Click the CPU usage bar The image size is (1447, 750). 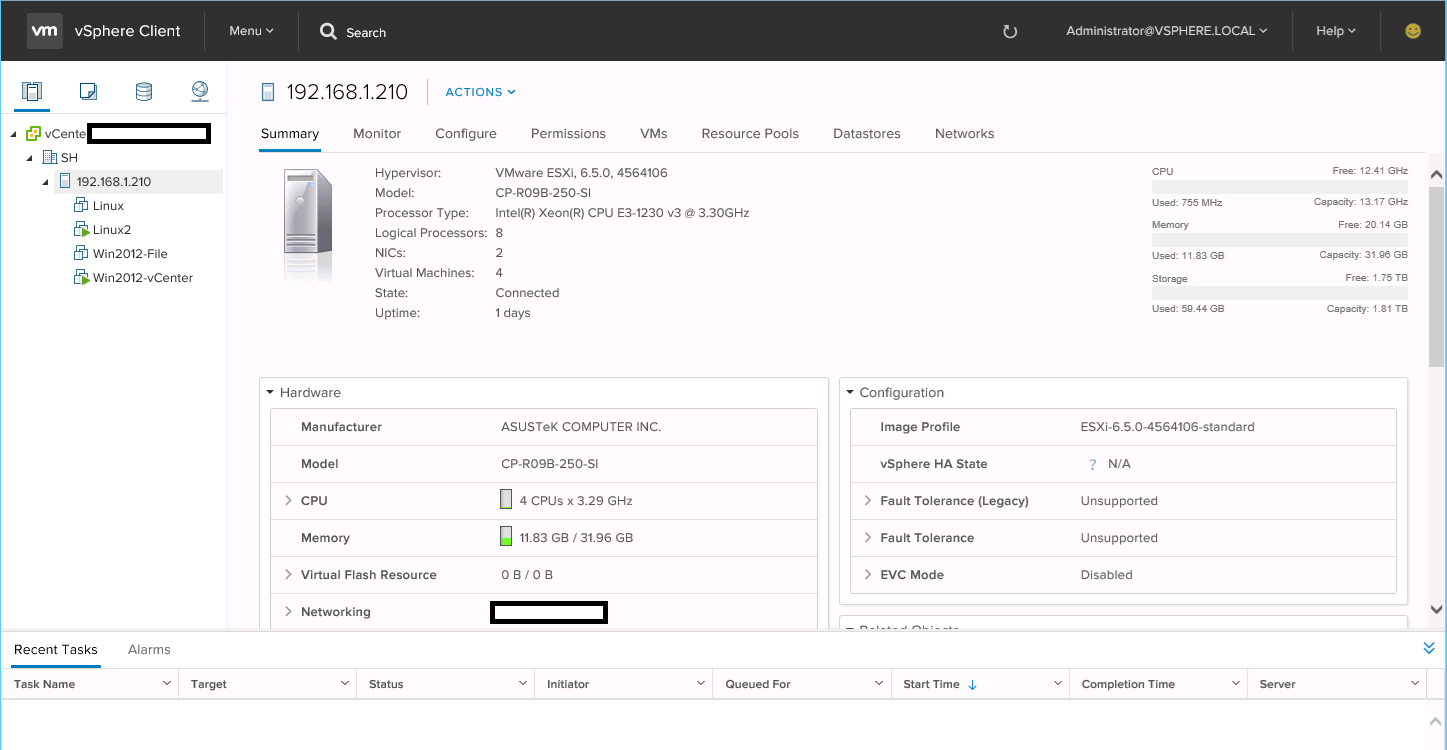[1280, 186]
